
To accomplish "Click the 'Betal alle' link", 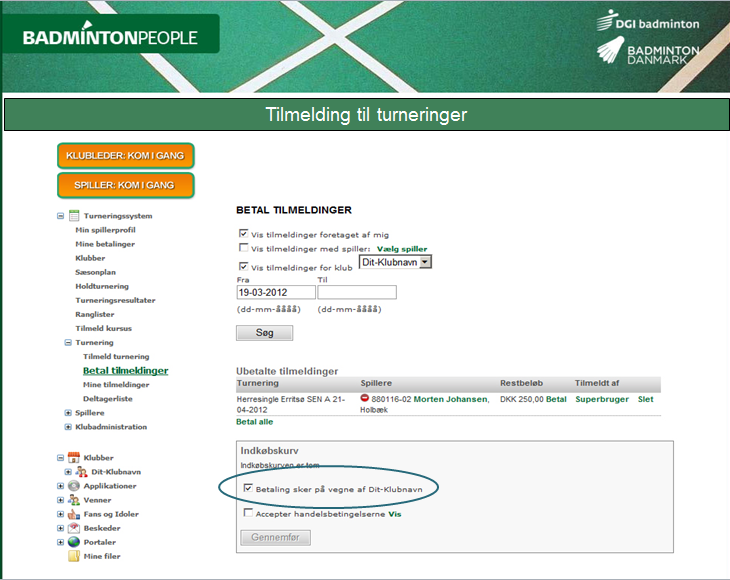I will click(254, 422).
